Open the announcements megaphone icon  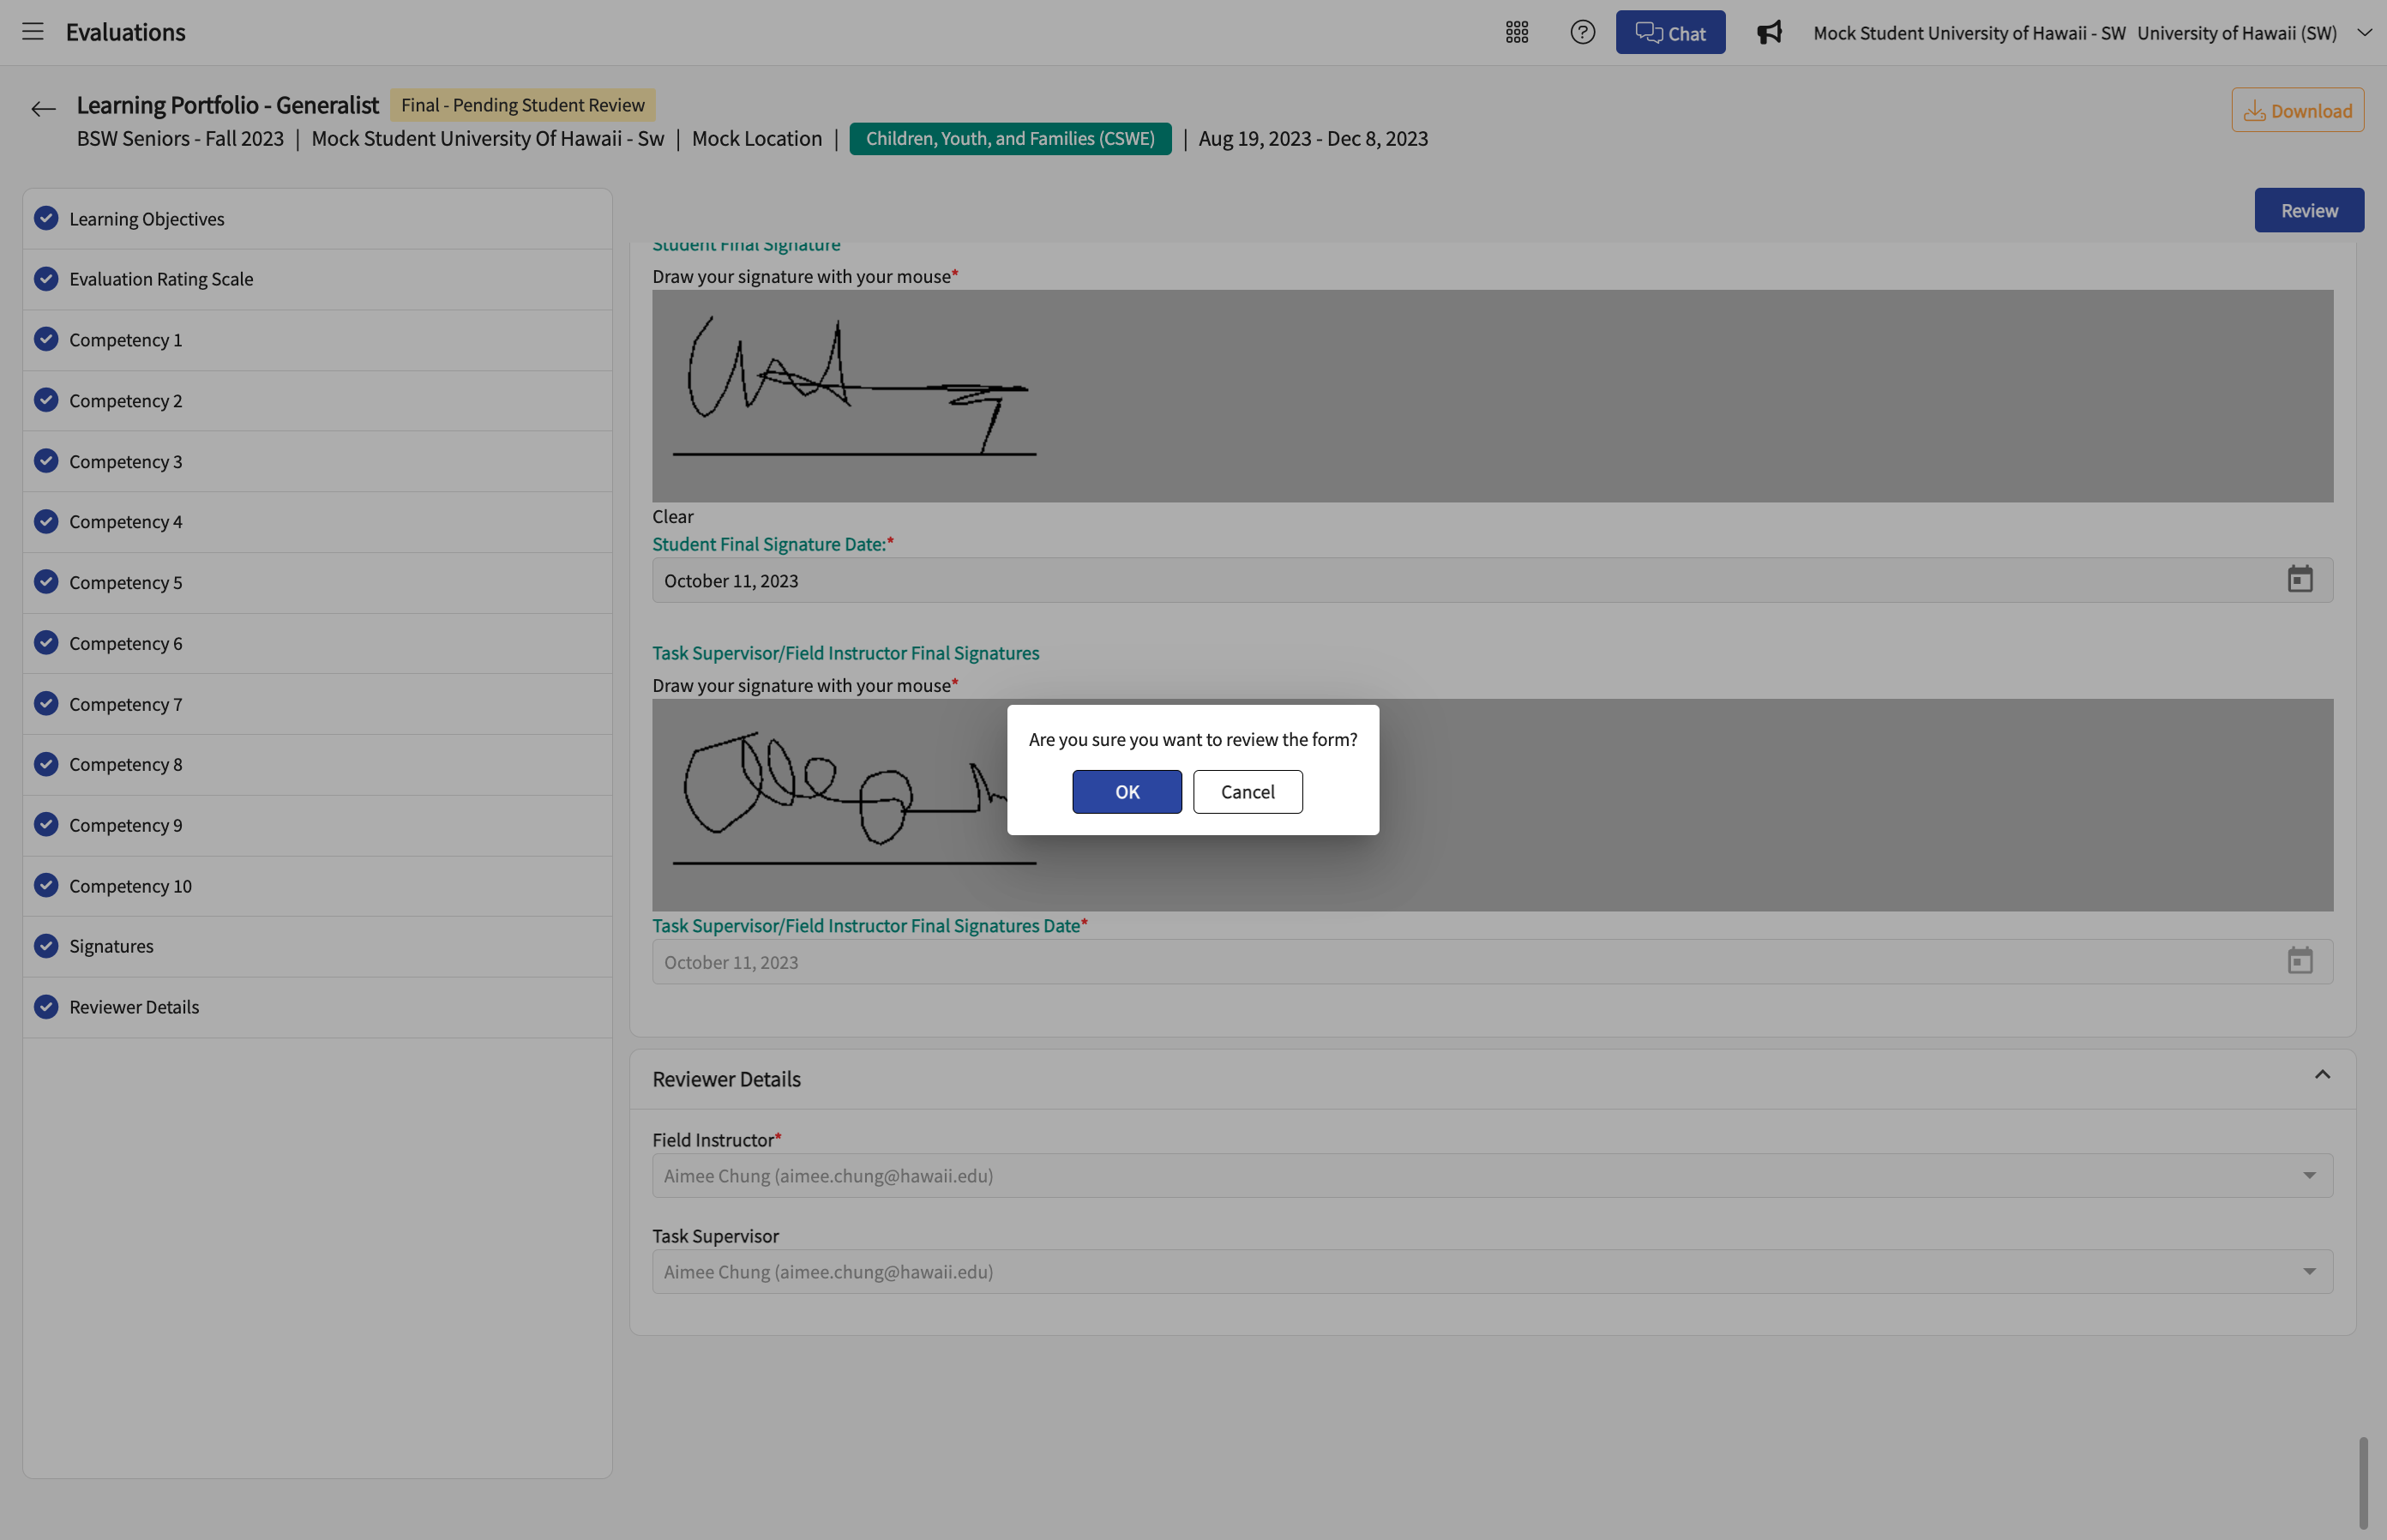tap(1769, 32)
